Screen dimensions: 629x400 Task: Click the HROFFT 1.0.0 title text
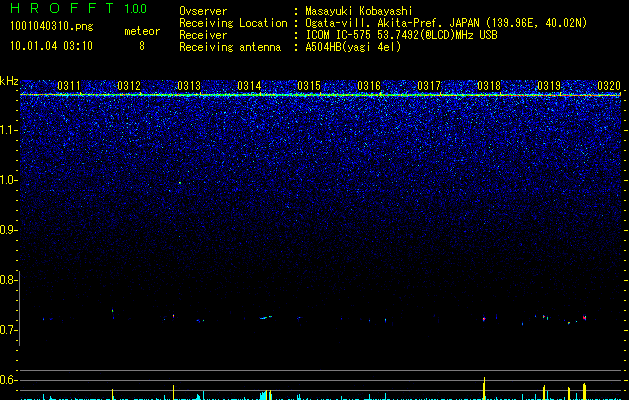point(78,8)
